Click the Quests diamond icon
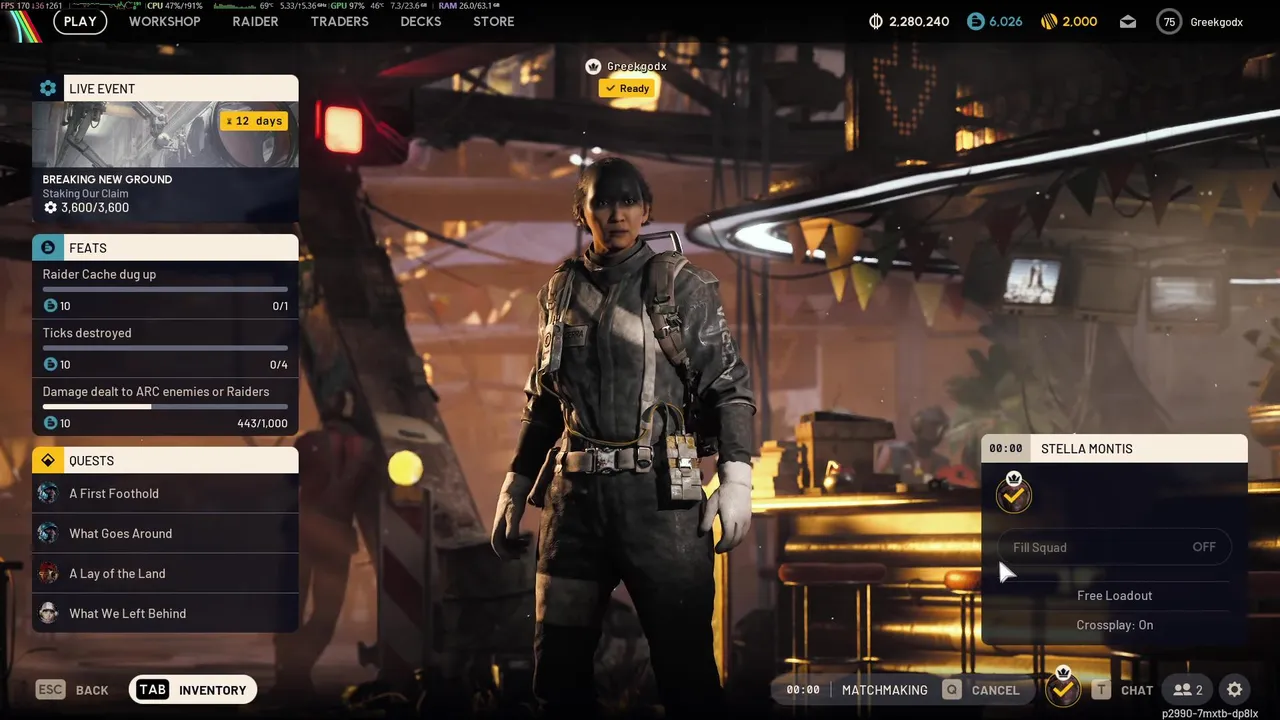This screenshot has width=1280, height=720. tap(48, 460)
